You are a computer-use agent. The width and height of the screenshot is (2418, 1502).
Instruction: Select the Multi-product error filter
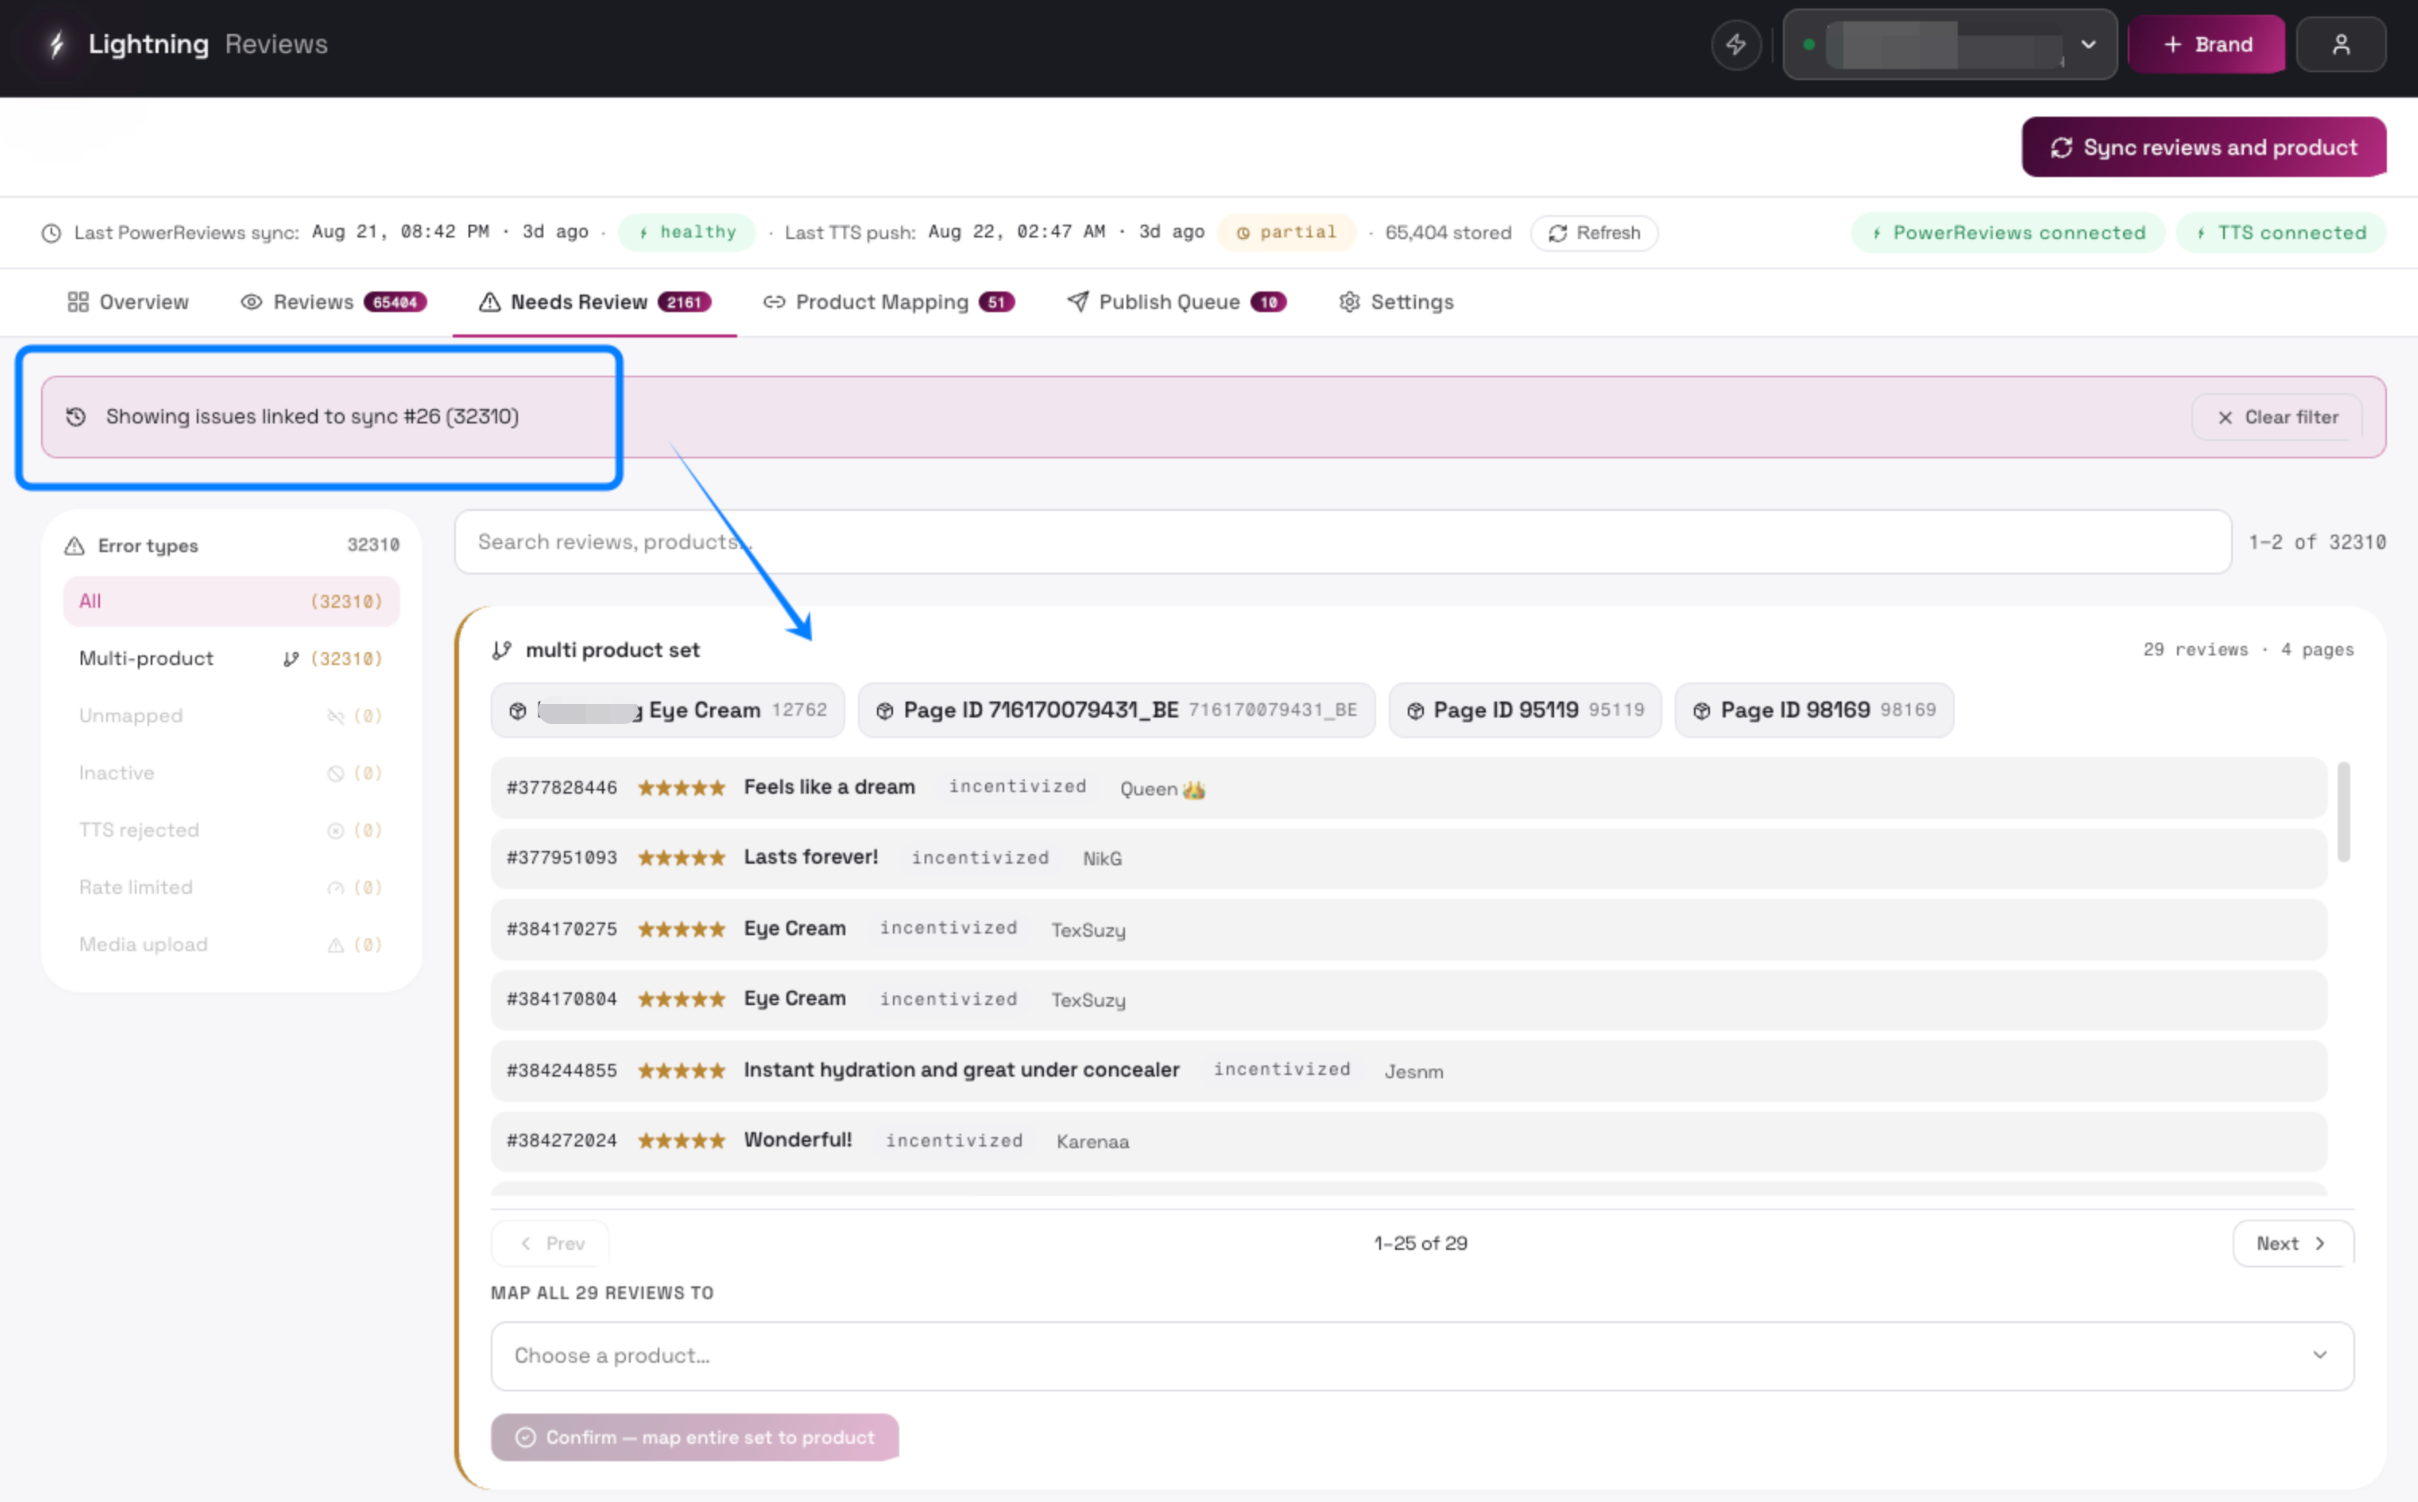tap(231, 658)
